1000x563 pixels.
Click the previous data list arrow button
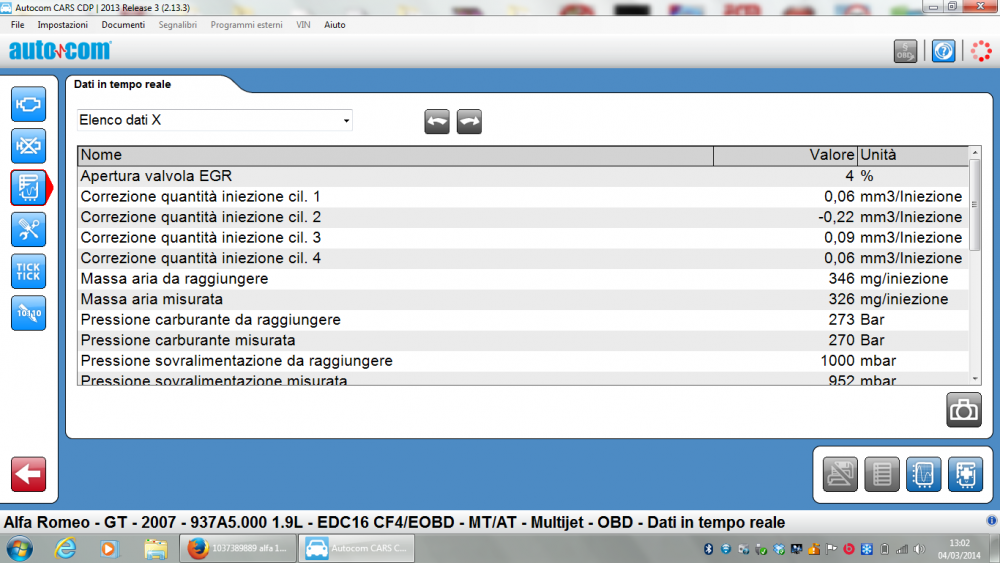click(x=437, y=121)
